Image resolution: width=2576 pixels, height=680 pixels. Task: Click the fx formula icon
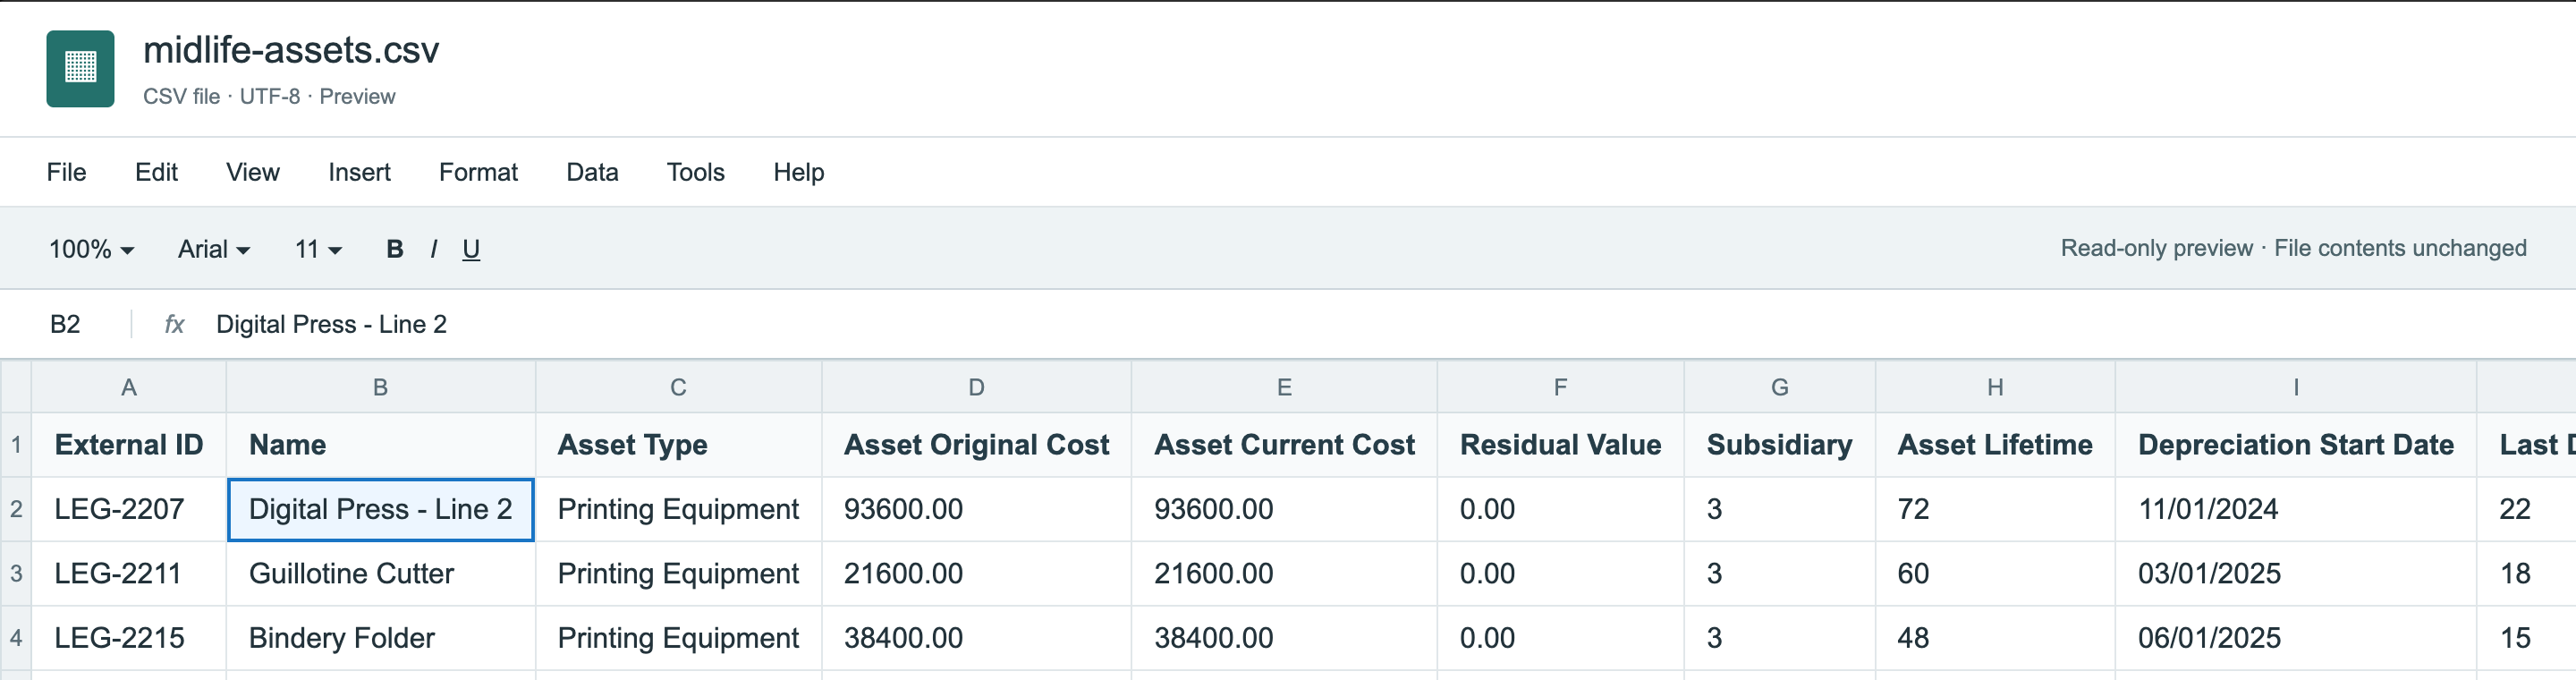(x=174, y=324)
